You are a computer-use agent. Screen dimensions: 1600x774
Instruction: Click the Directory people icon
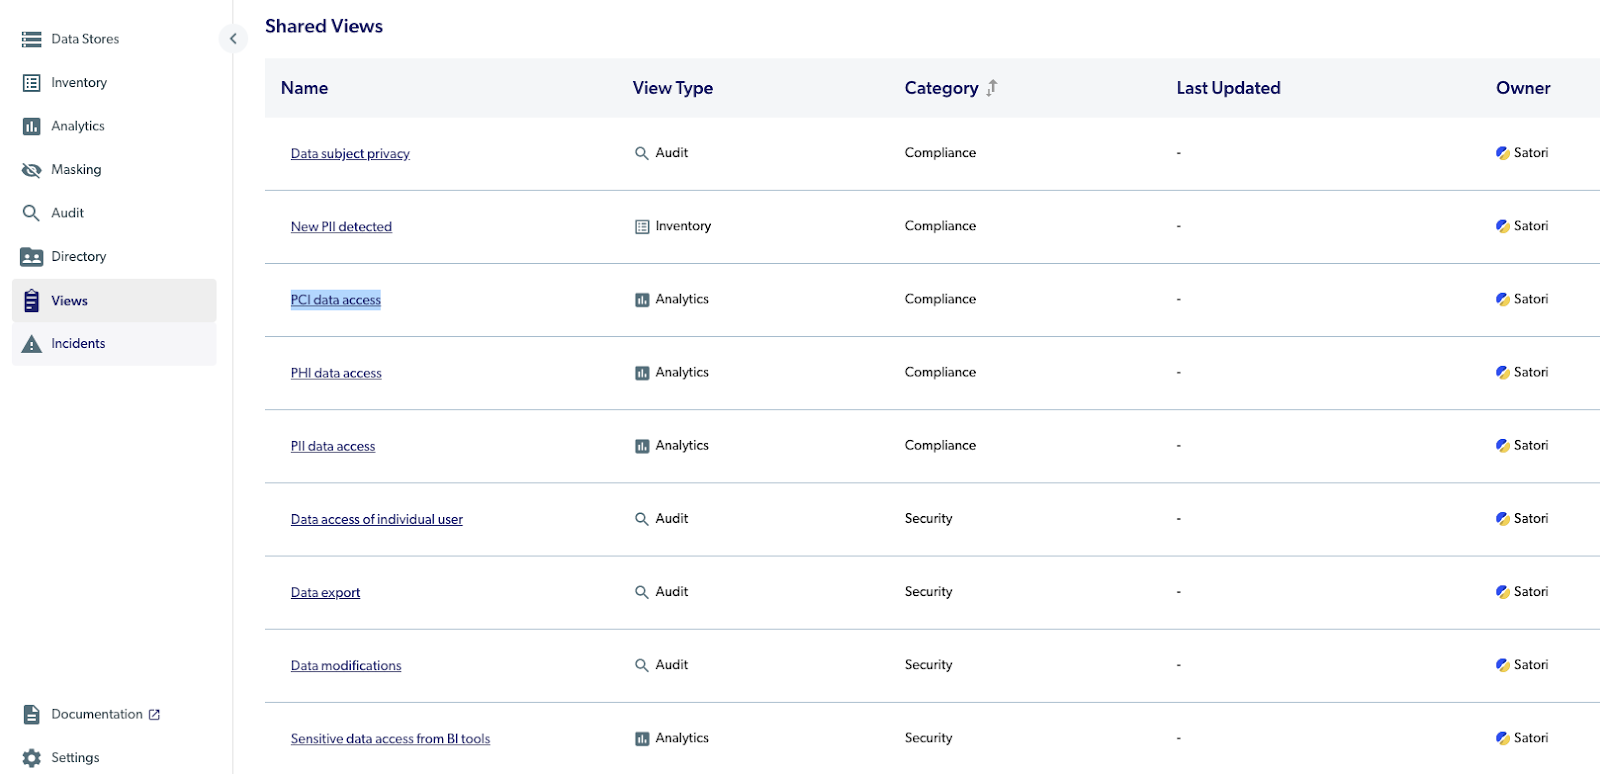click(31, 257)
